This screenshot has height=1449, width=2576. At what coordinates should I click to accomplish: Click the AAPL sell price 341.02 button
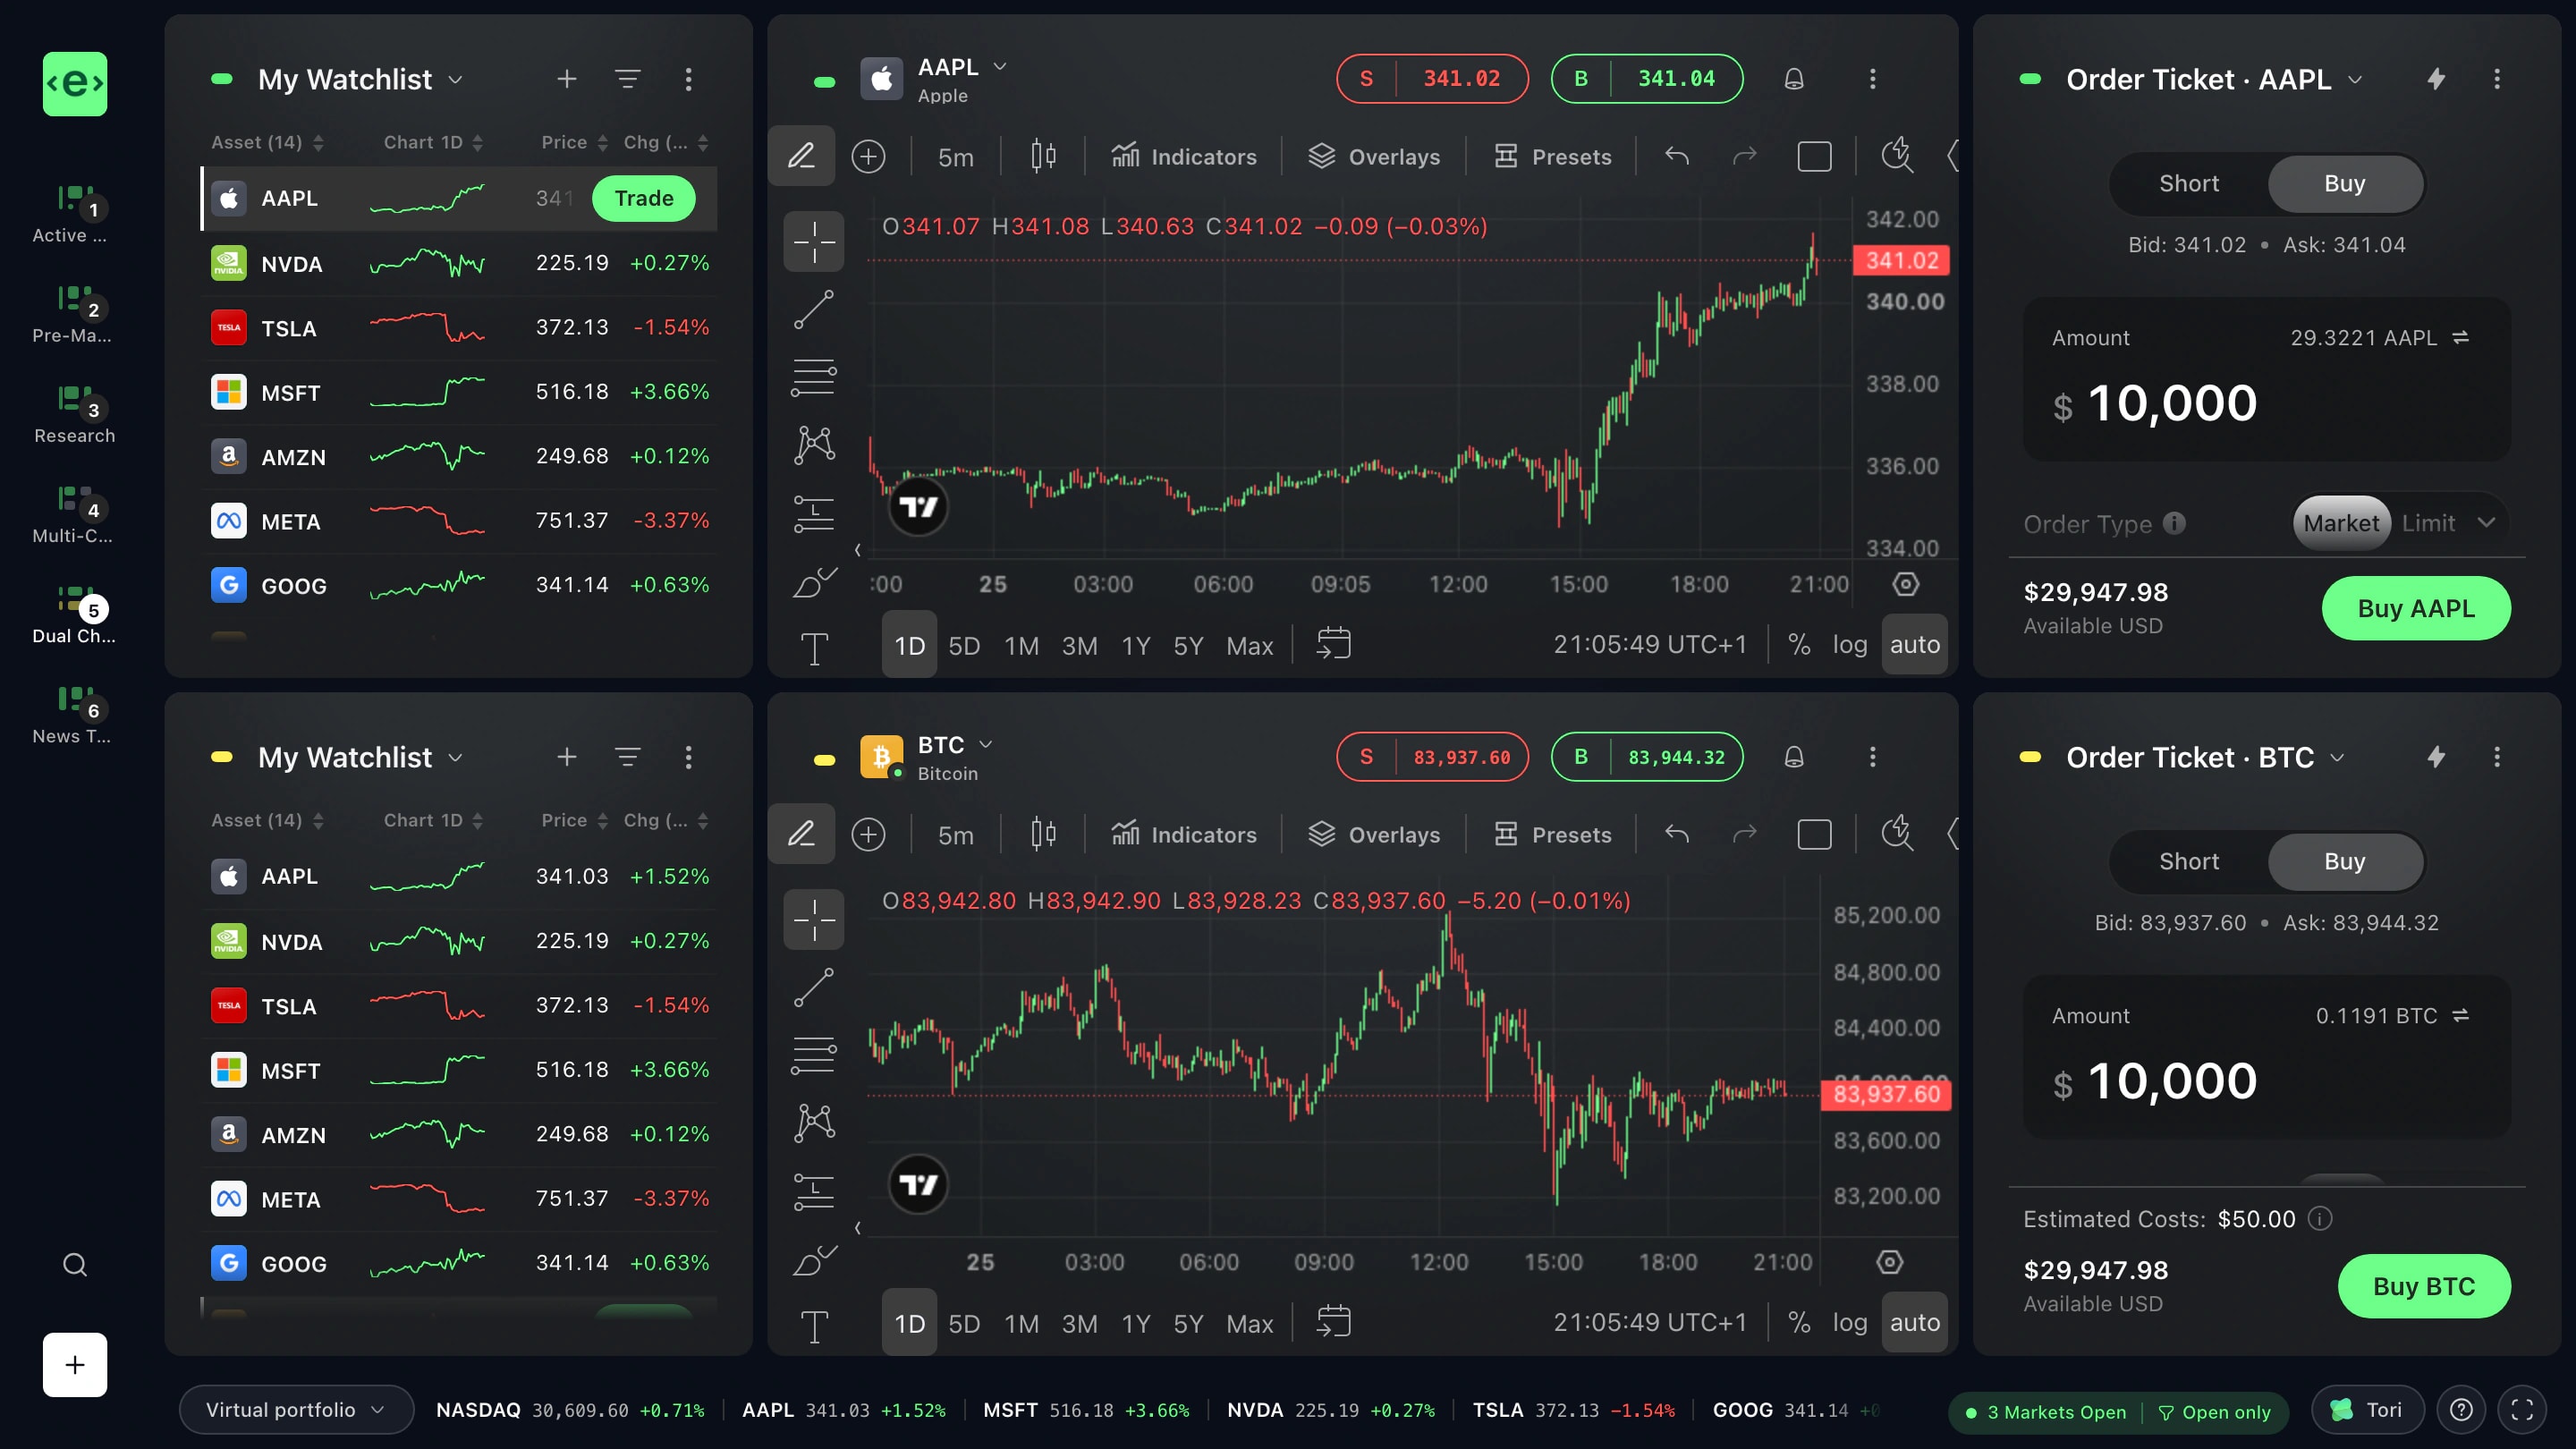pyautogui.click(x=1432, y=79)
